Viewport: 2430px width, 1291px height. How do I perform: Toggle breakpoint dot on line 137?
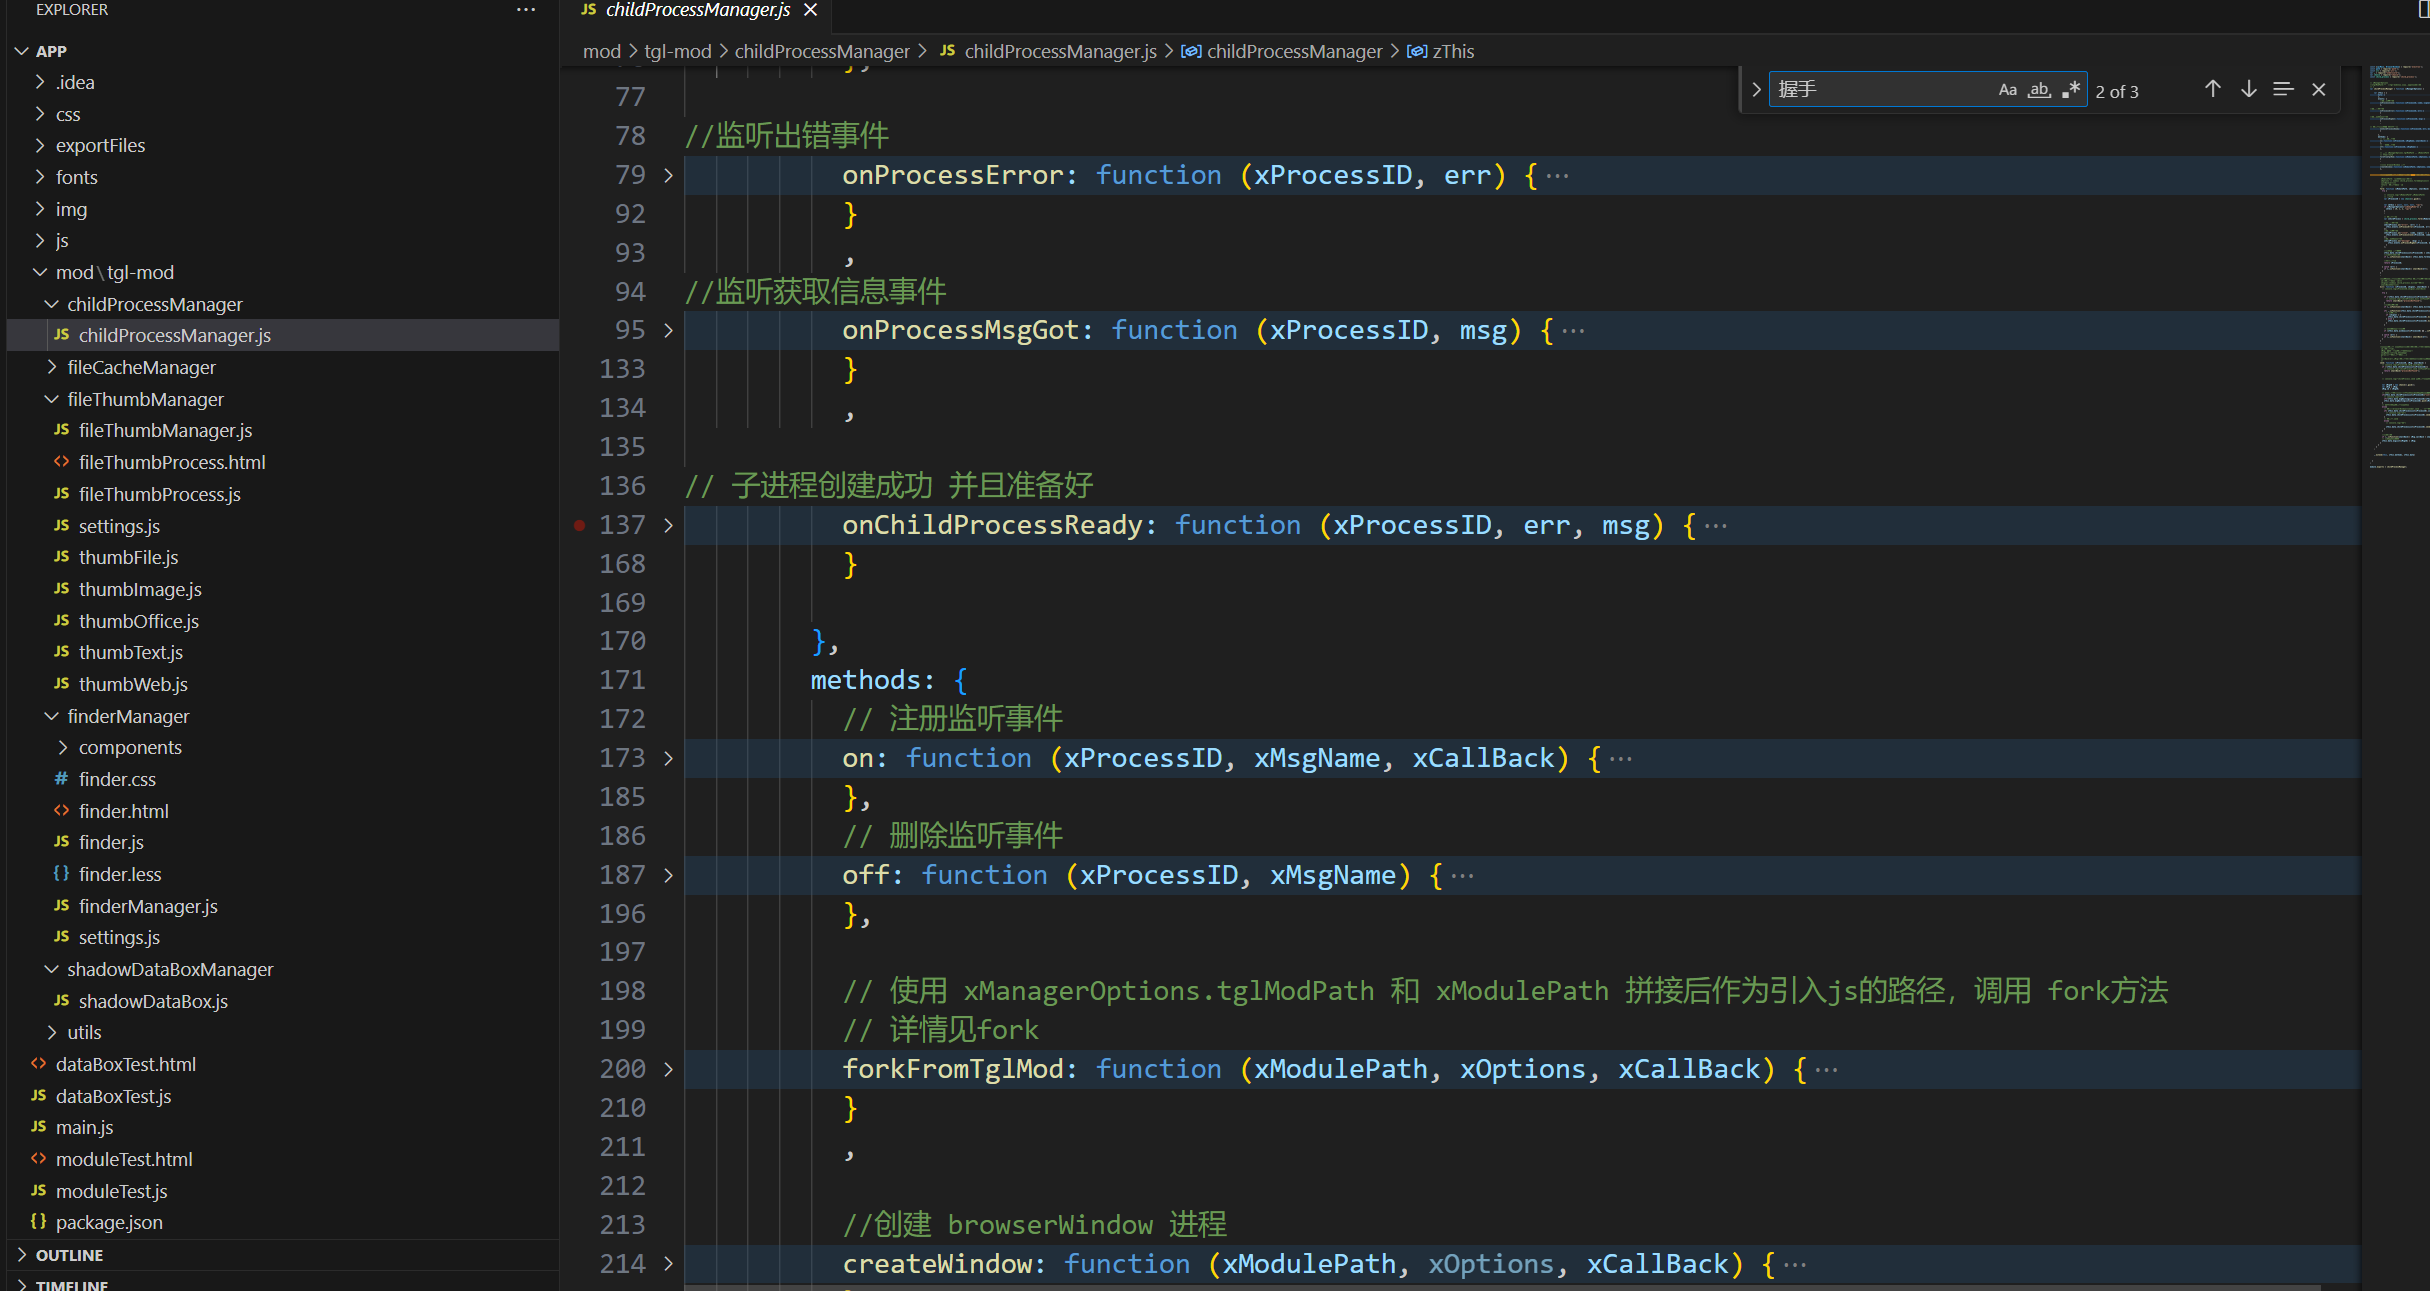click(579, 525)
